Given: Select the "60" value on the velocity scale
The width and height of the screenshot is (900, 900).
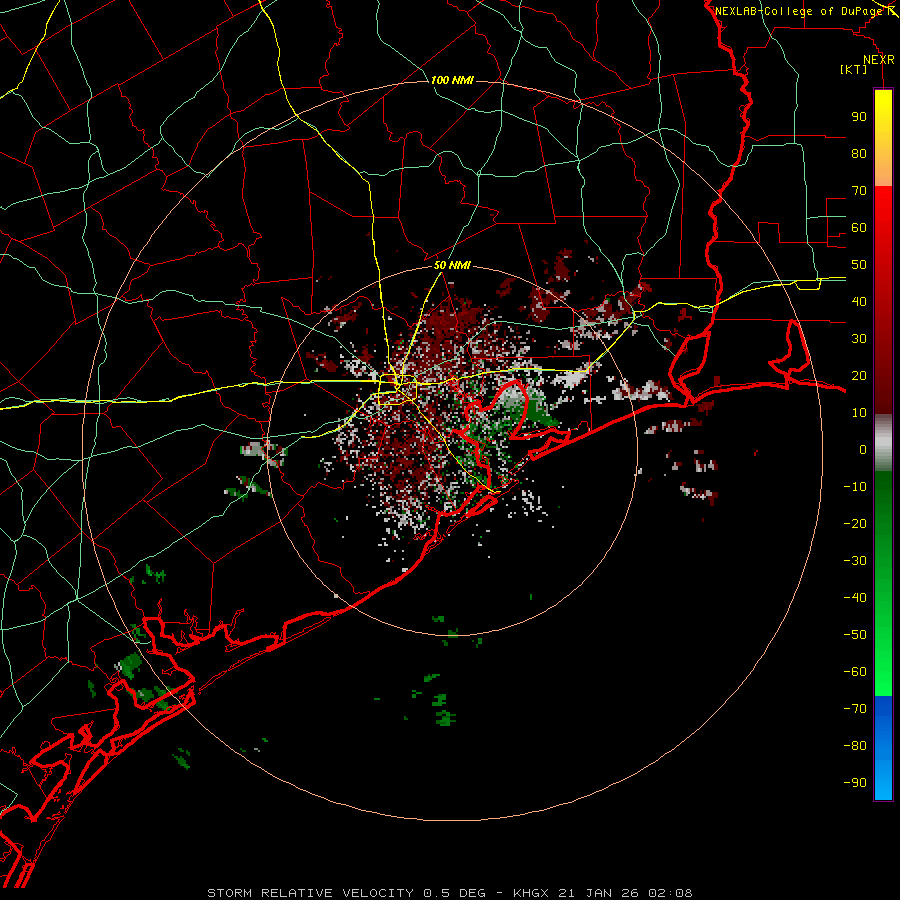Looking at the screenshot, I should coord(859,227).
